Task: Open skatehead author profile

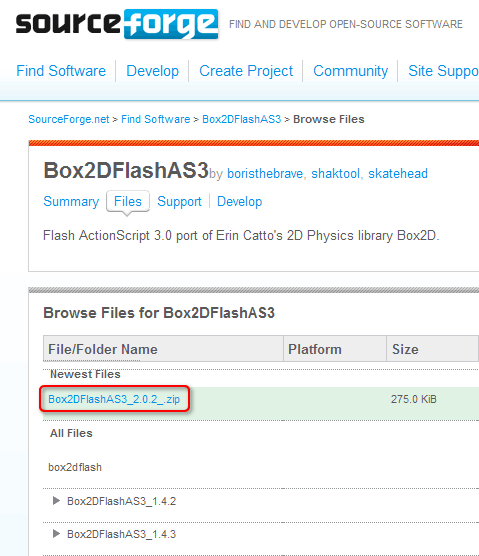Action: [398, 174]
